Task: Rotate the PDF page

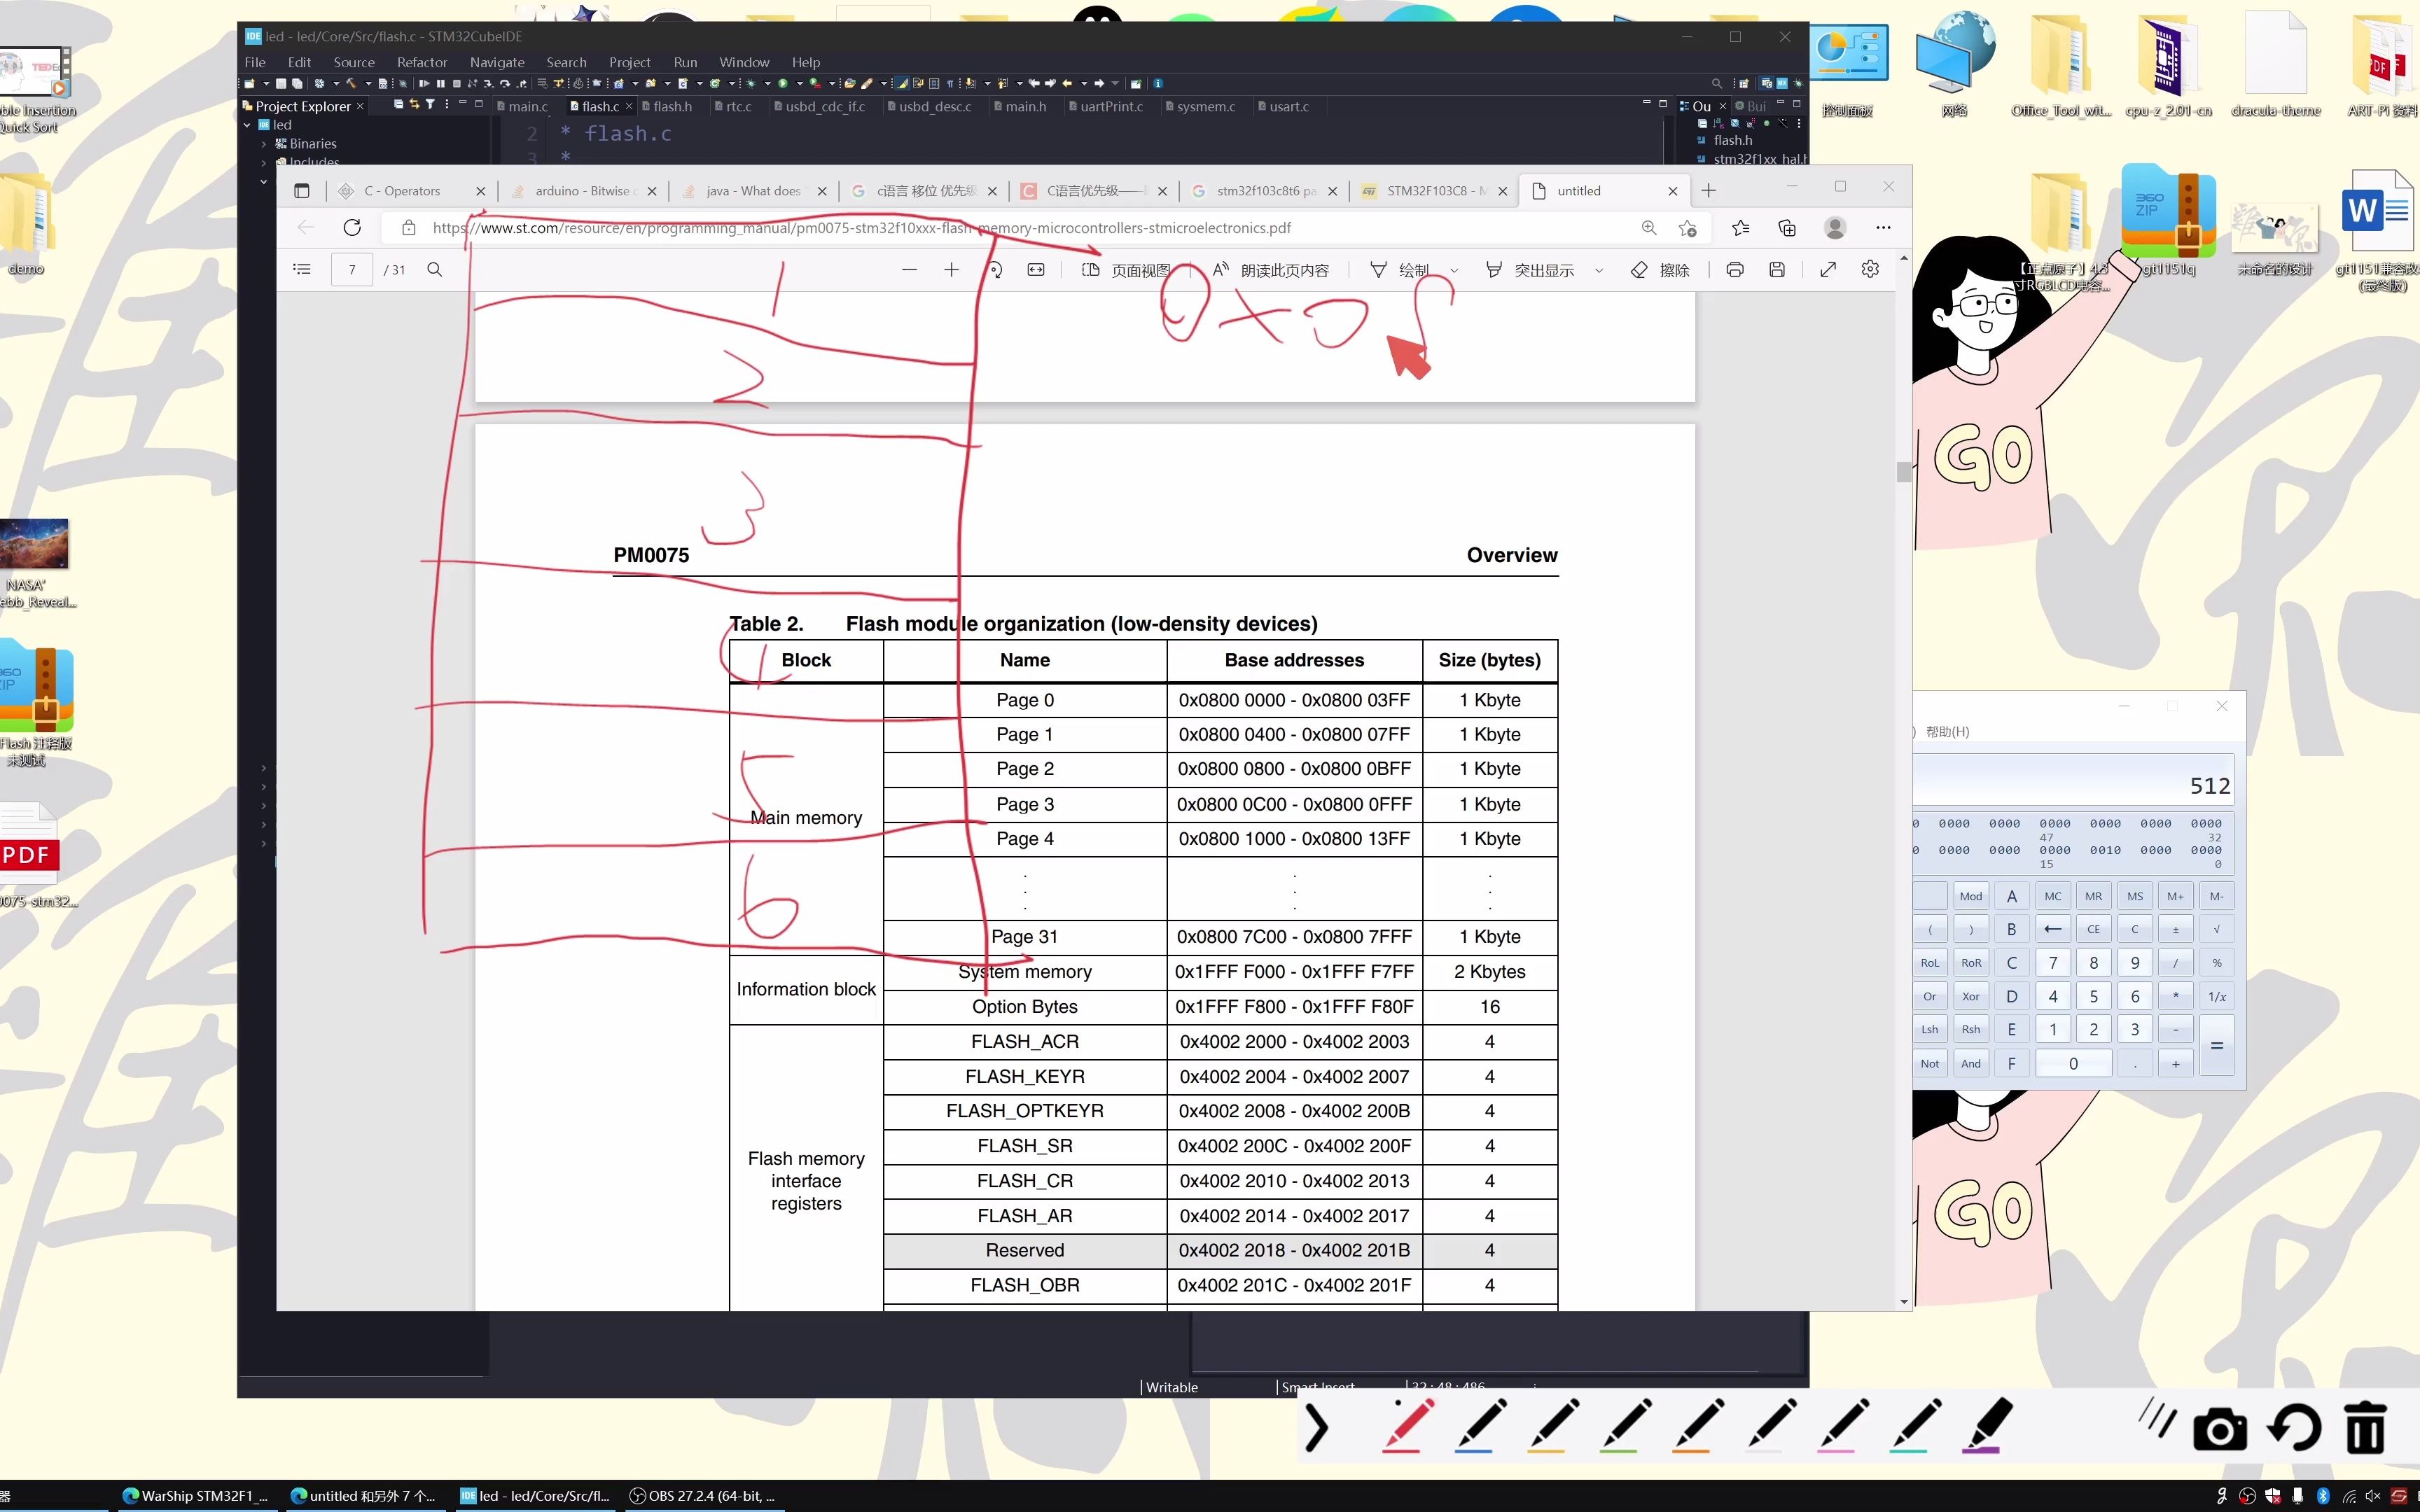Action: point(995,269)
